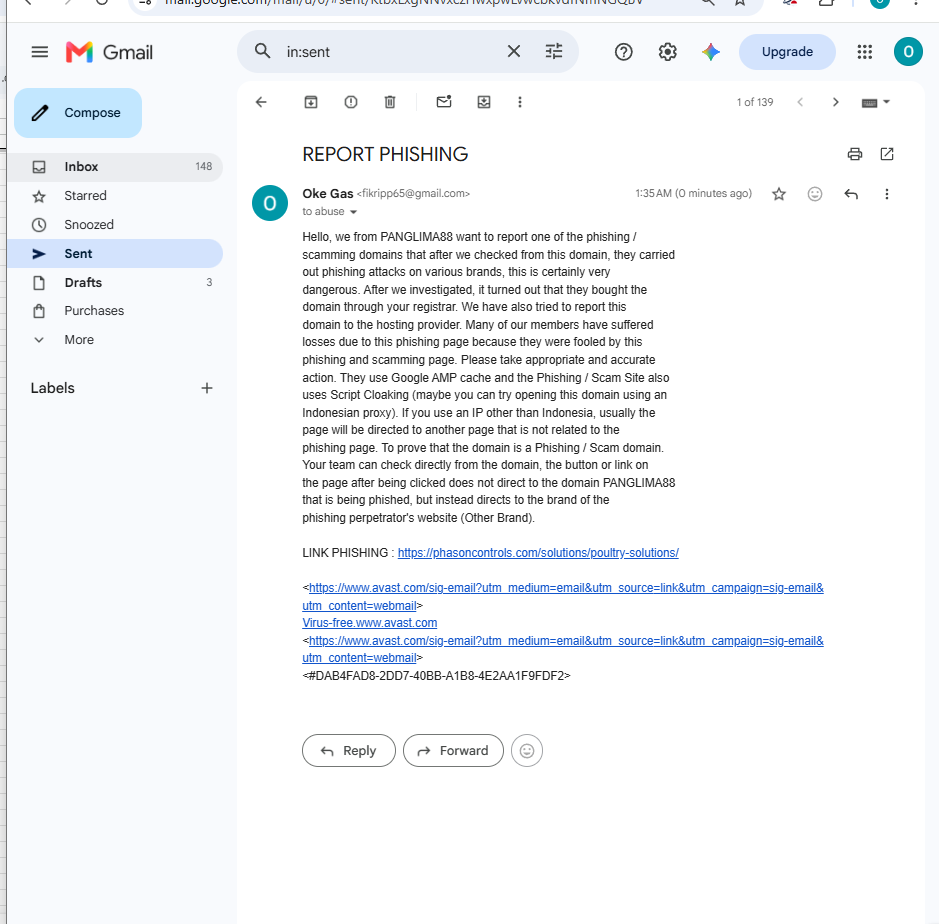Click the sender avatar for Oke Gas
The height and width of the screenshot is (924, 939).
270,203
